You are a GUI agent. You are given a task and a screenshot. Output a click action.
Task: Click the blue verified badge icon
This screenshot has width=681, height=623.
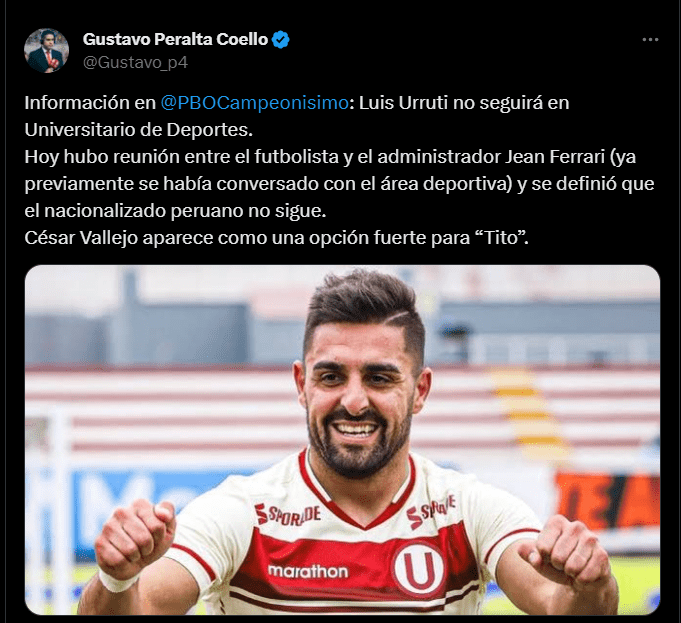[x=281, y=40]
